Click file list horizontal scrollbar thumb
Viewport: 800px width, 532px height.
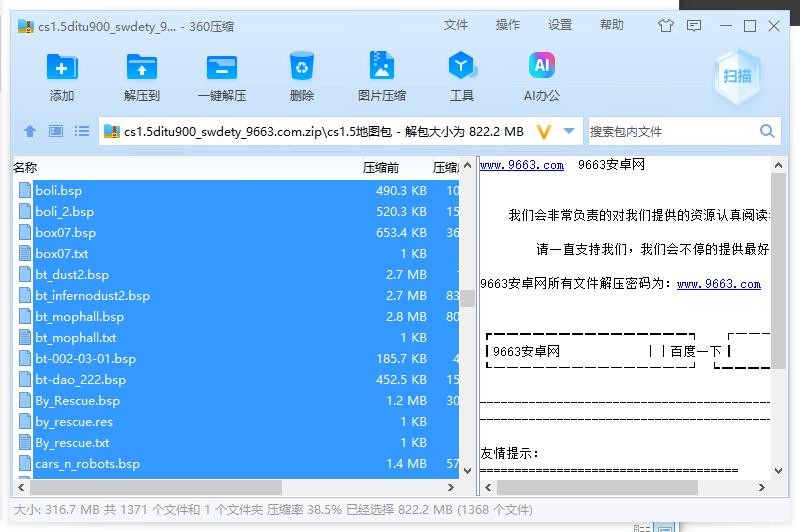(x=156, y=488)
